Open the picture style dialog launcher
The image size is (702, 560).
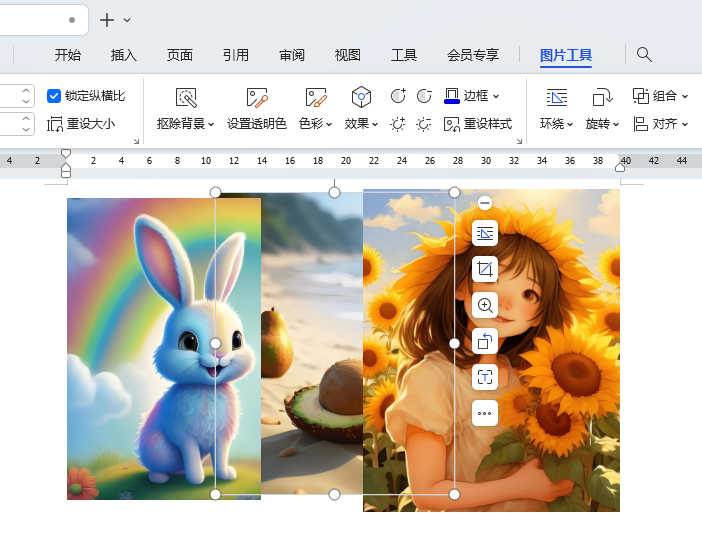519,141
